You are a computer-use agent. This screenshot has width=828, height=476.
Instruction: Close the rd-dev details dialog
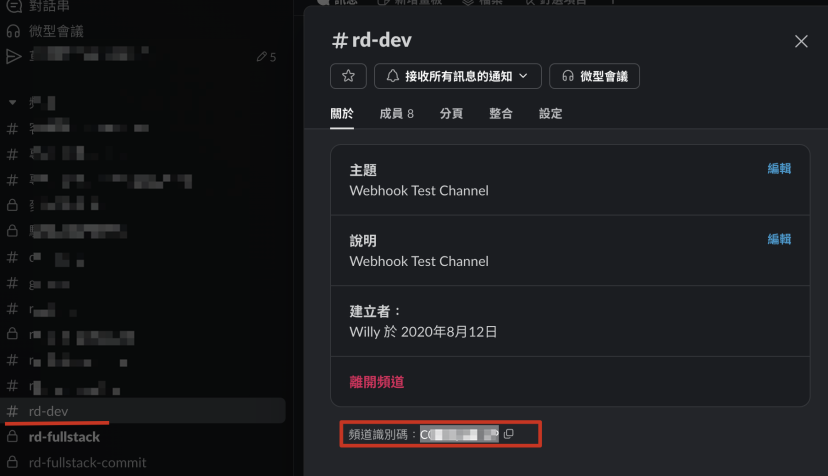801,41
